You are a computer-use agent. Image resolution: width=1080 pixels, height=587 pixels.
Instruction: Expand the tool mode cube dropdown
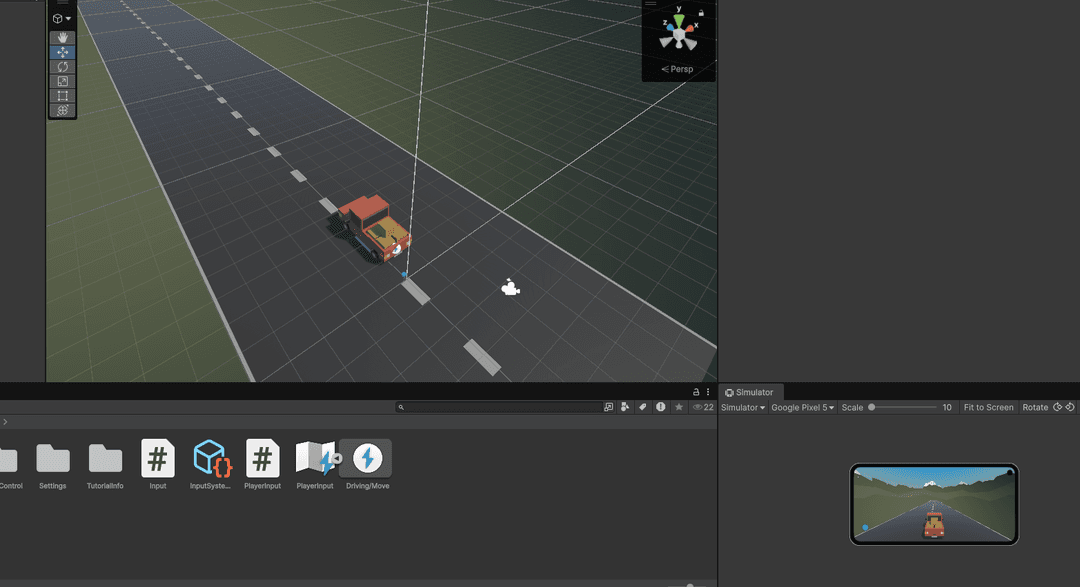point(62,18)
